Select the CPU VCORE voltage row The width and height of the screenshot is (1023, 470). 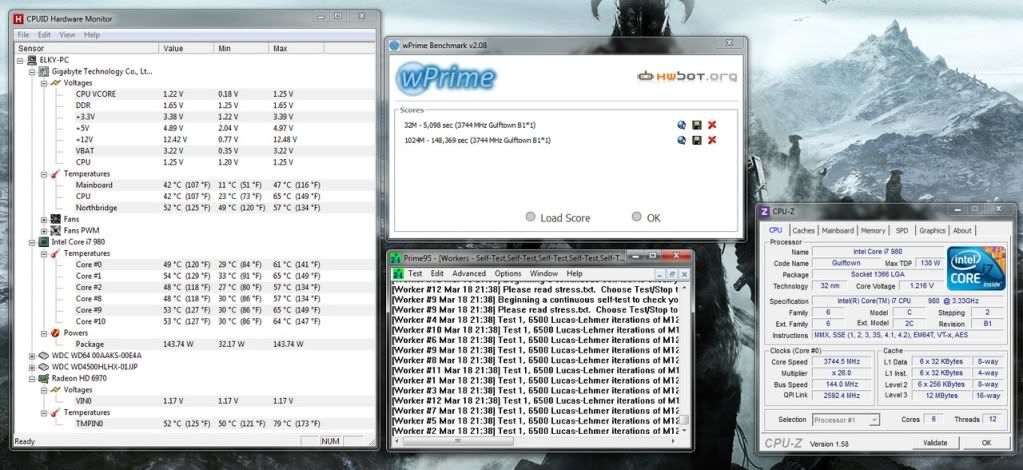(x=194, y=94)
